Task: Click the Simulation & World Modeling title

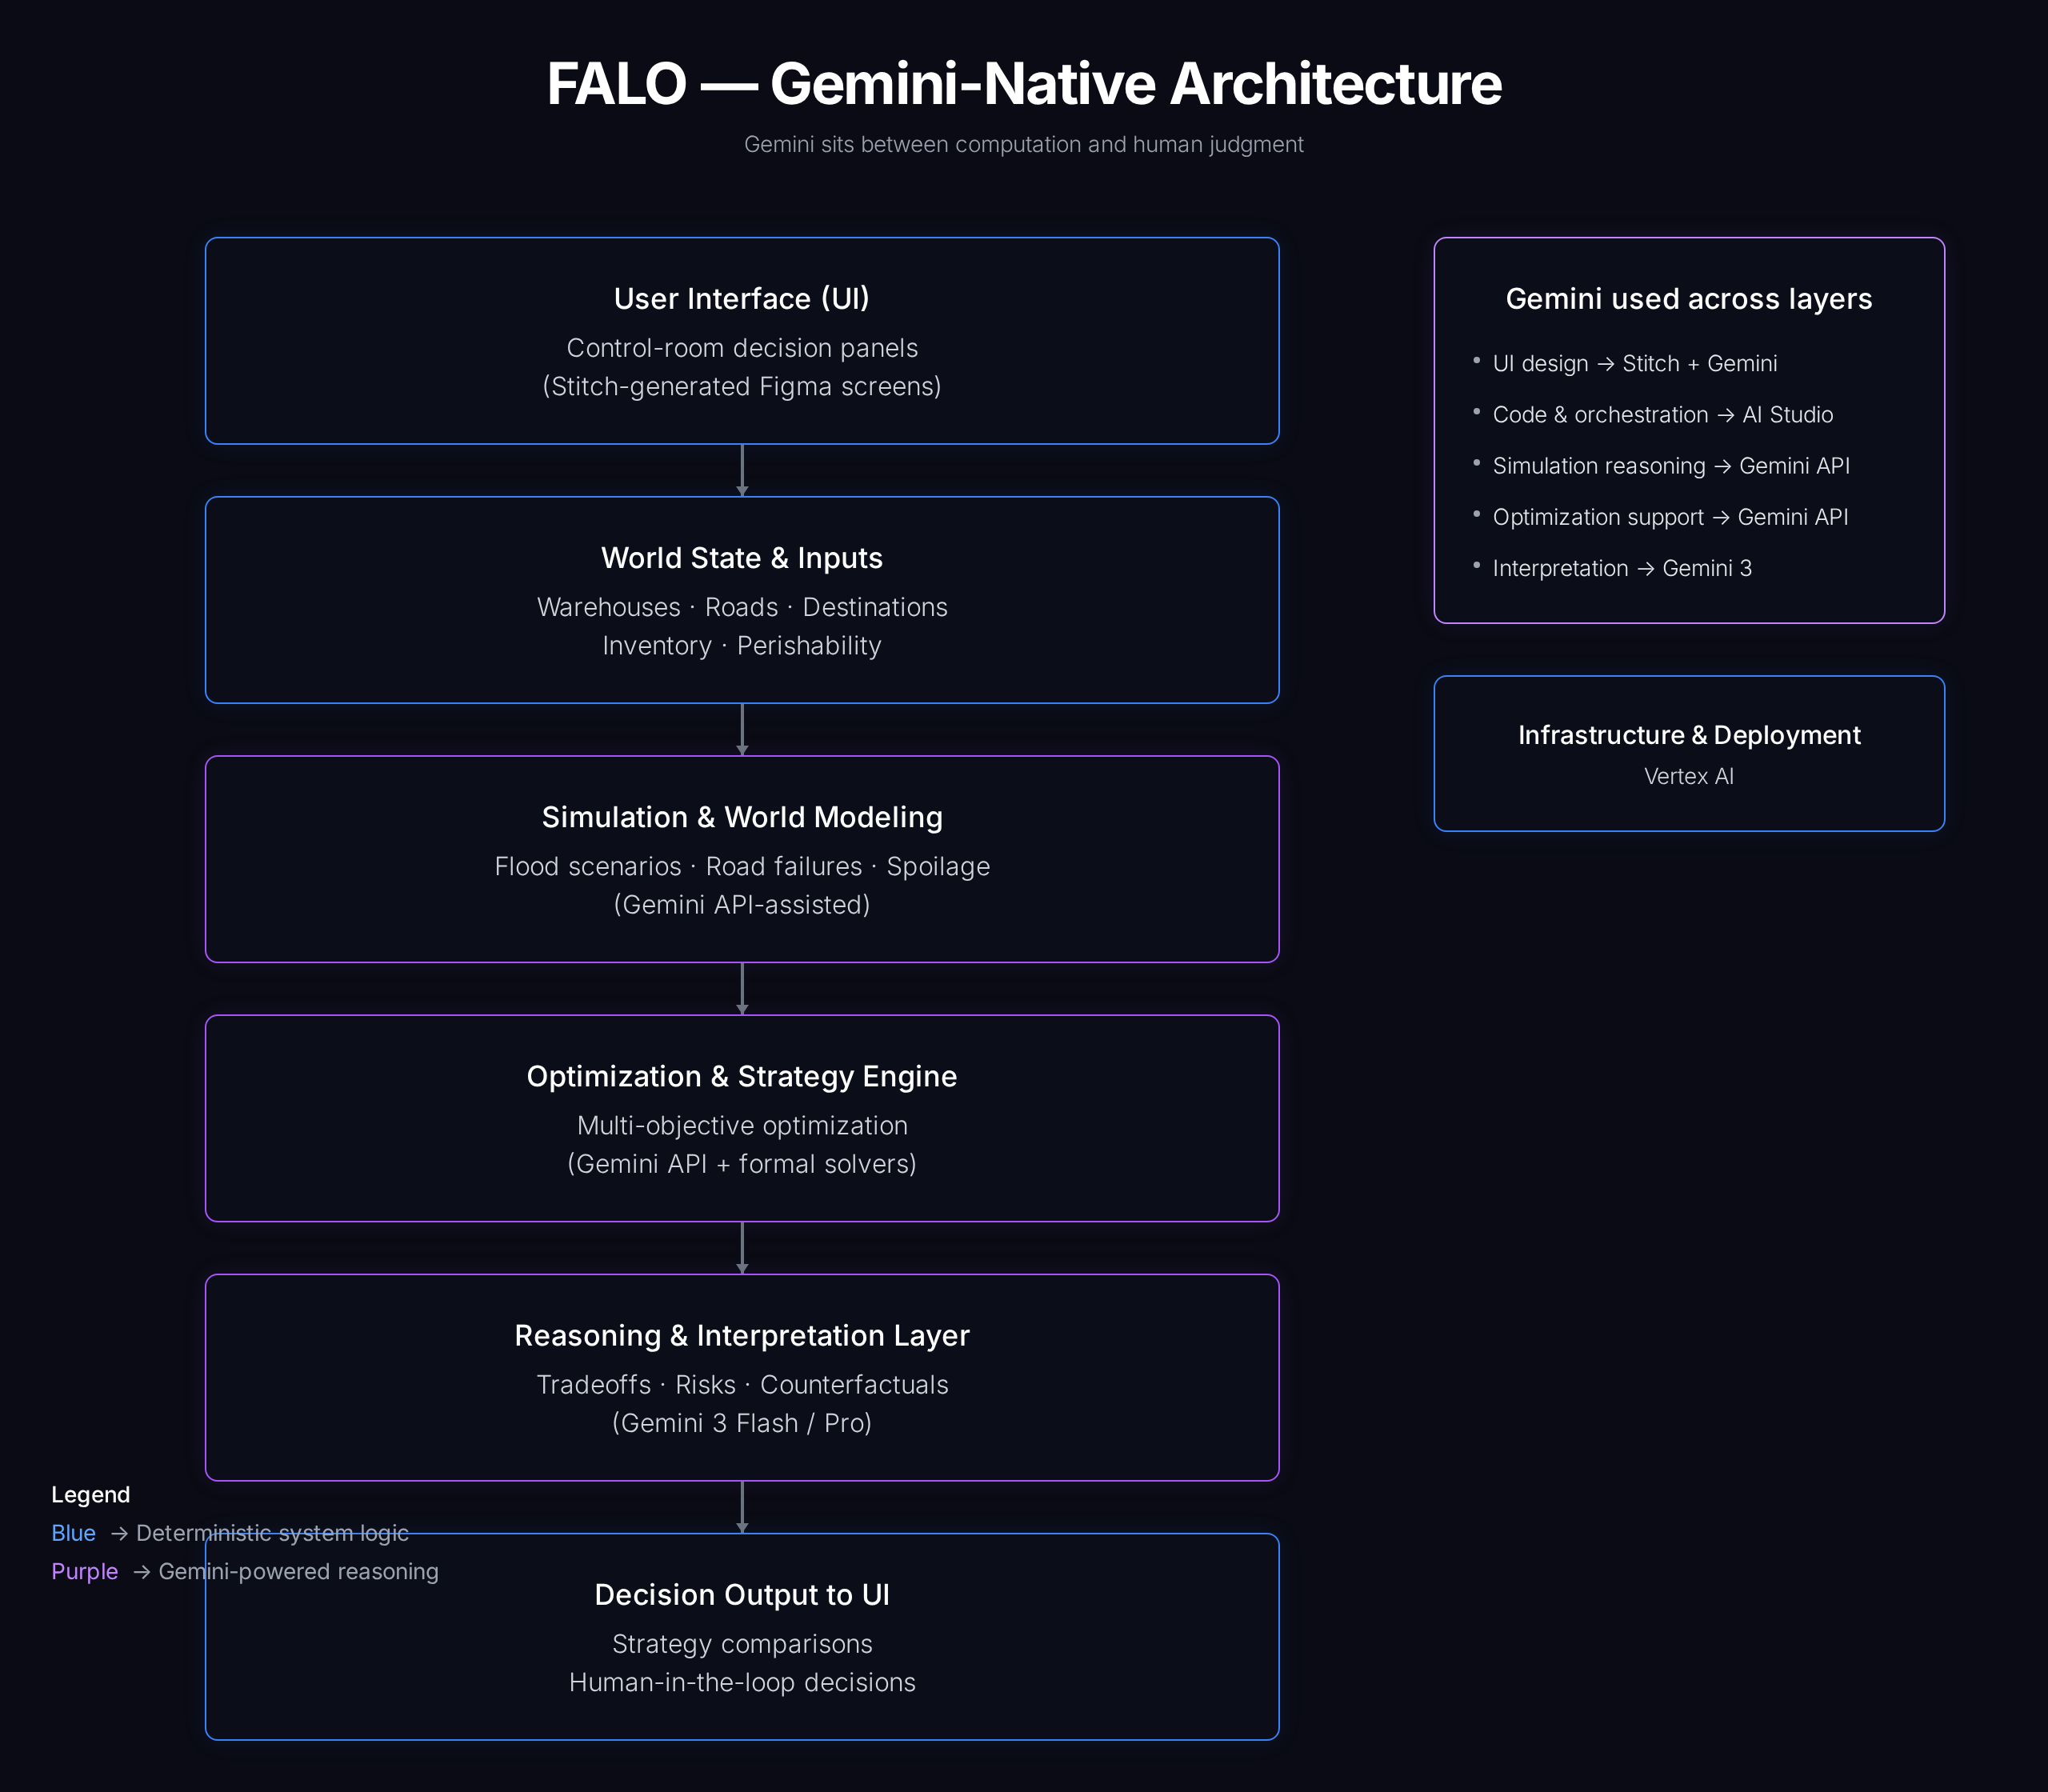Action: click(x=741, y=817)
